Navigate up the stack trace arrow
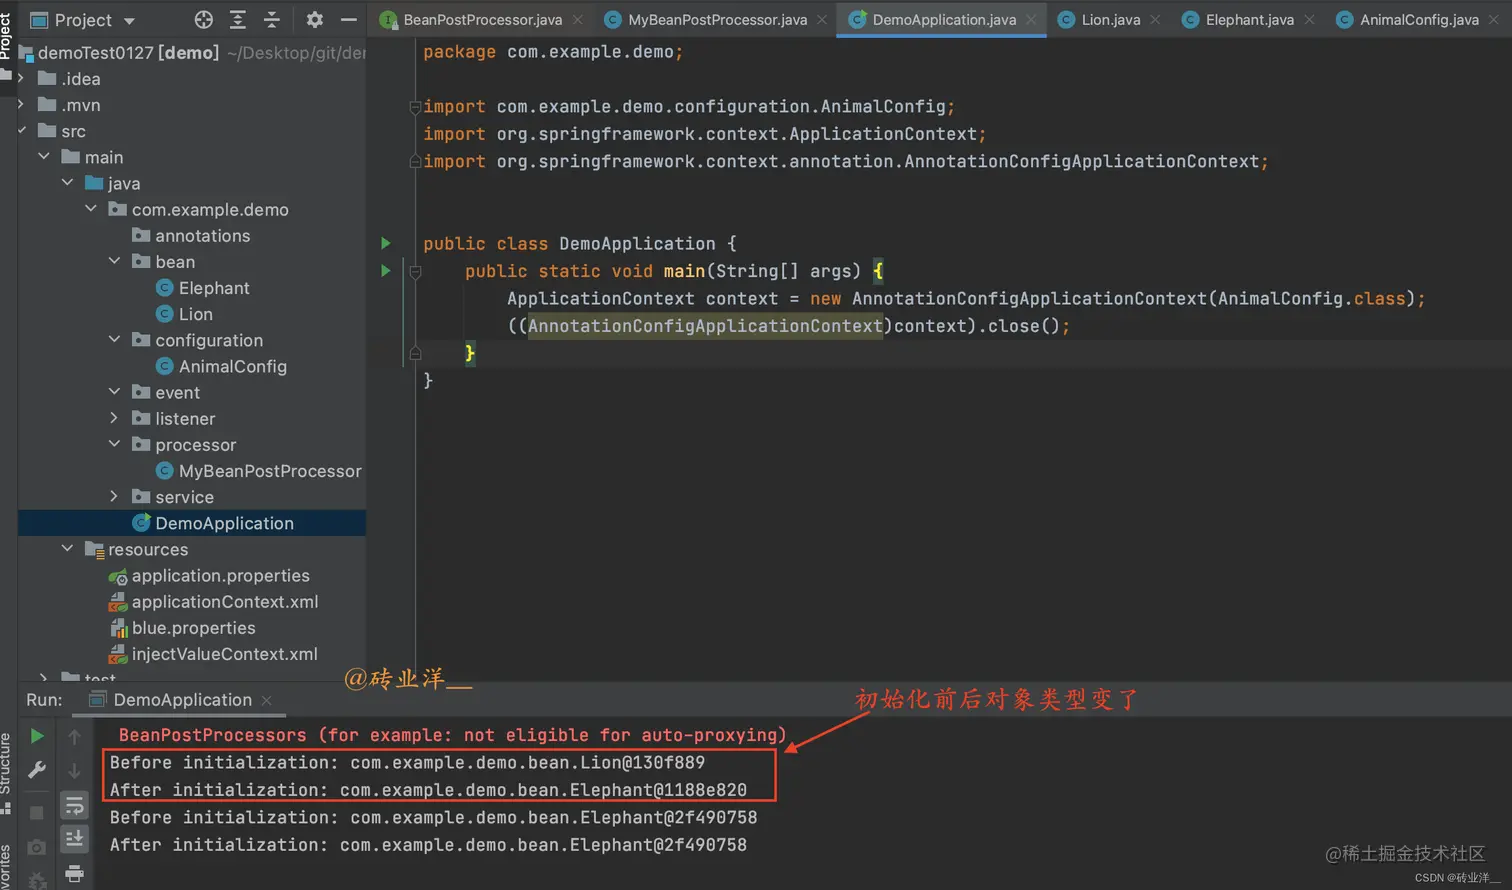 [74, 737]
